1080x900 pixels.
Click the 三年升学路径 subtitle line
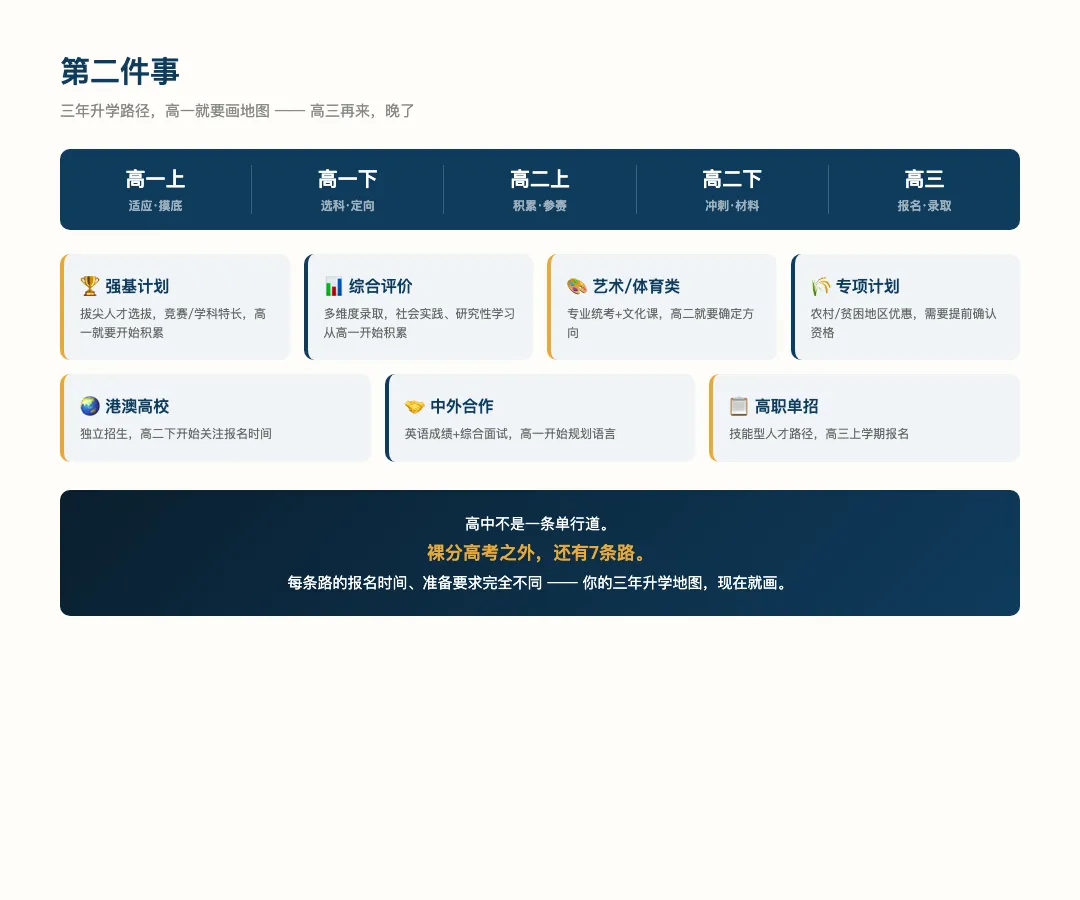pyautogui.click(x=238, y=111)
